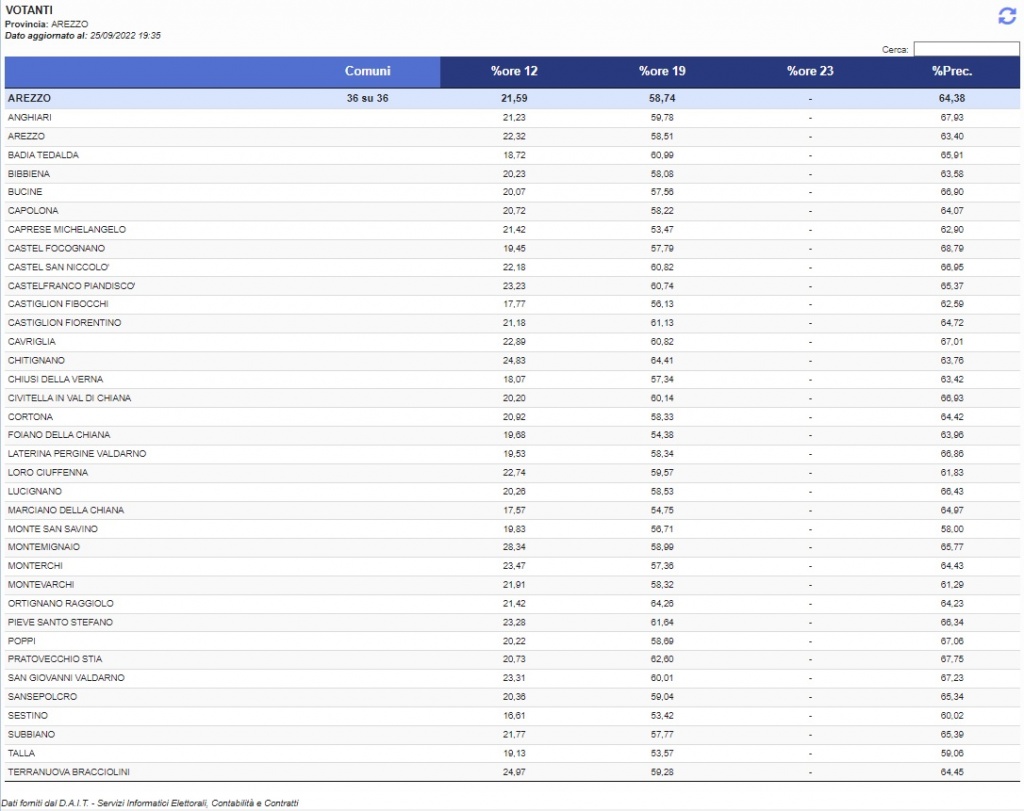Click the D.A.I.T. data source footer note
This screenshot has width=1024, height=811.
(x=150, y=803)
